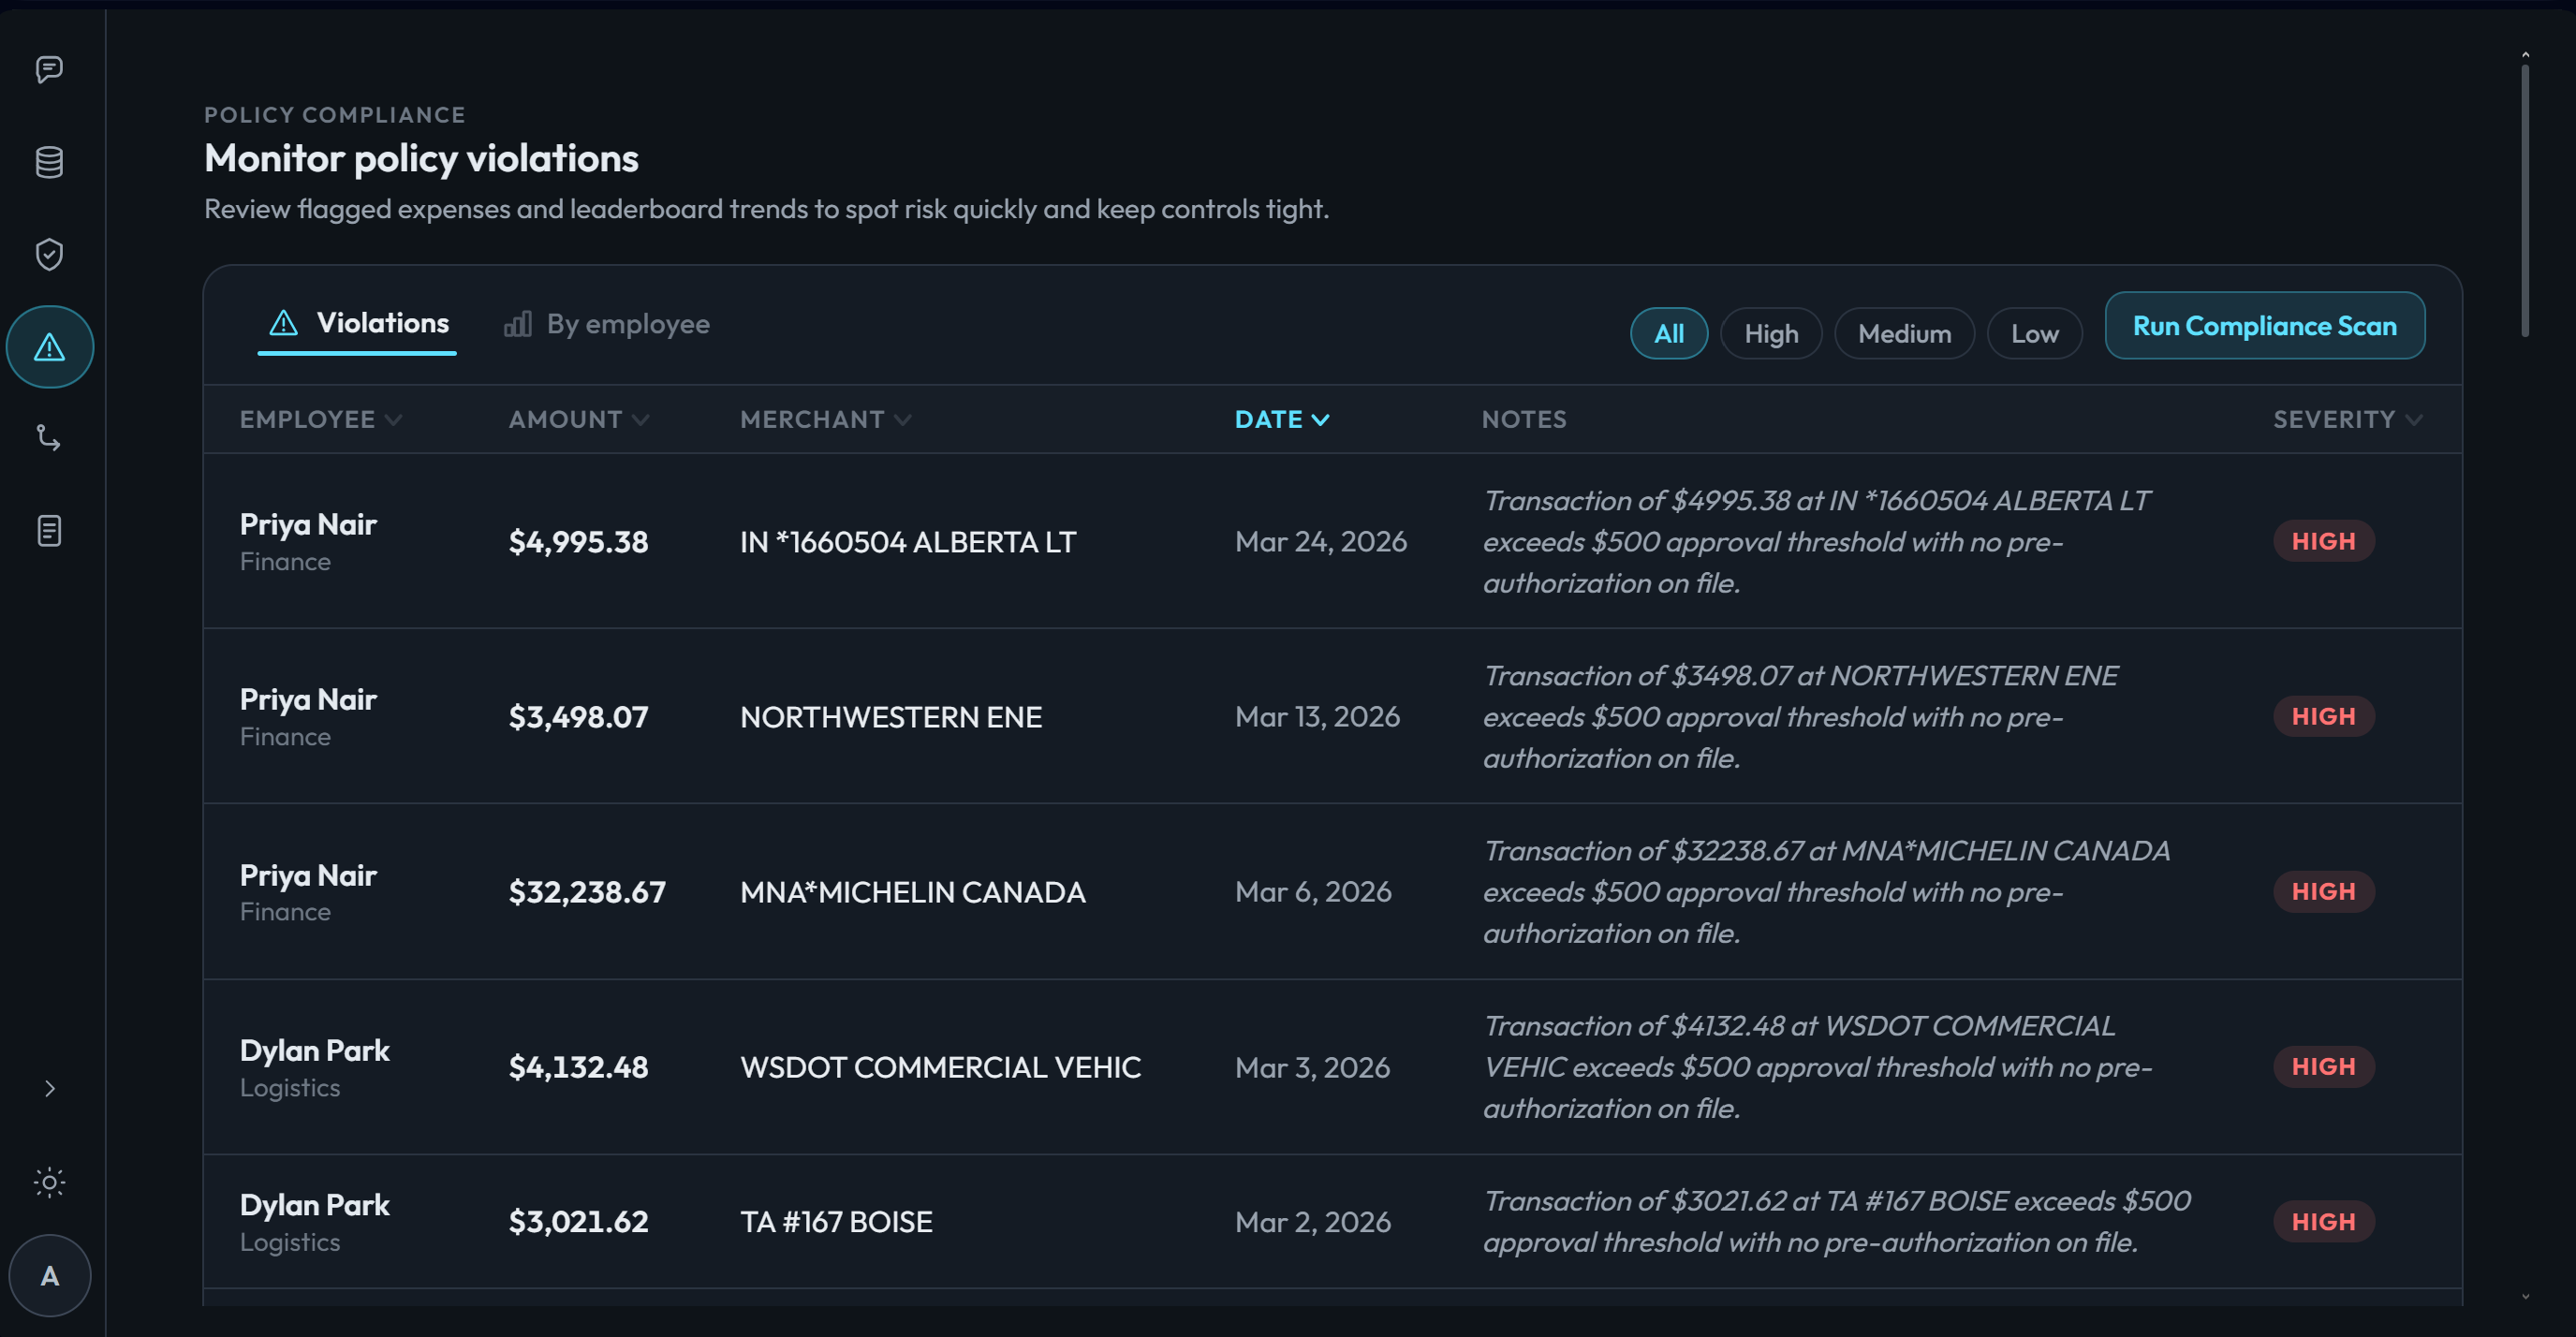
Task: Run Compliance Scan
Action: pyautogui.click(x=2263, y=325)
